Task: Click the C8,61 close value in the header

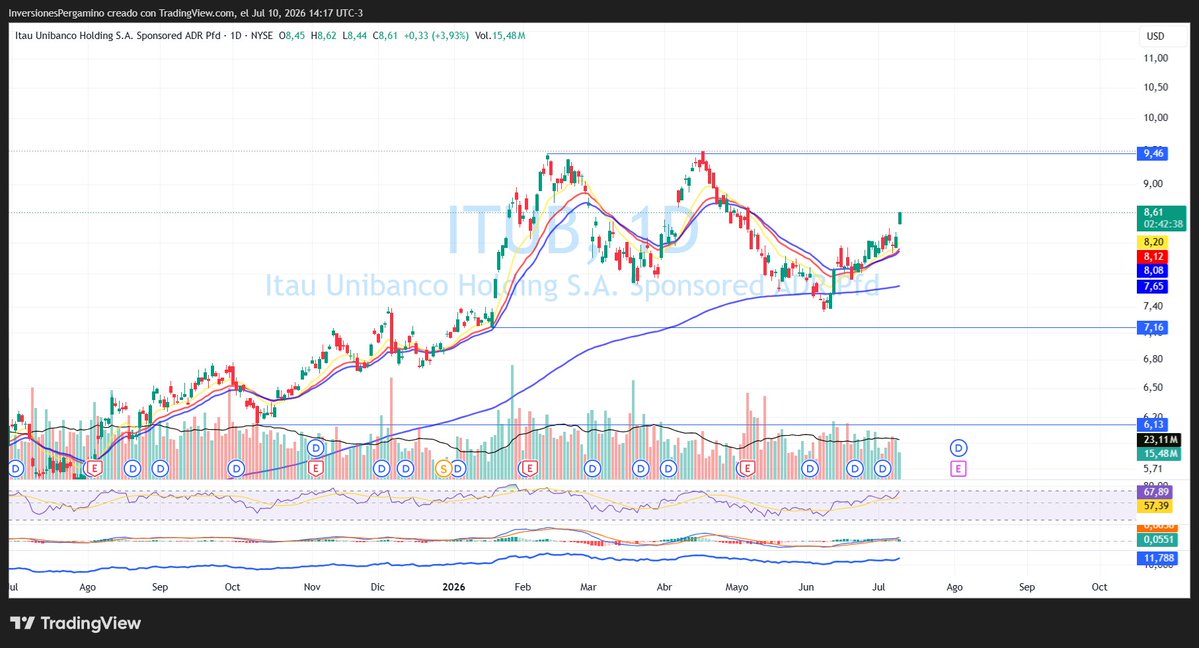Action: point(385,35)
